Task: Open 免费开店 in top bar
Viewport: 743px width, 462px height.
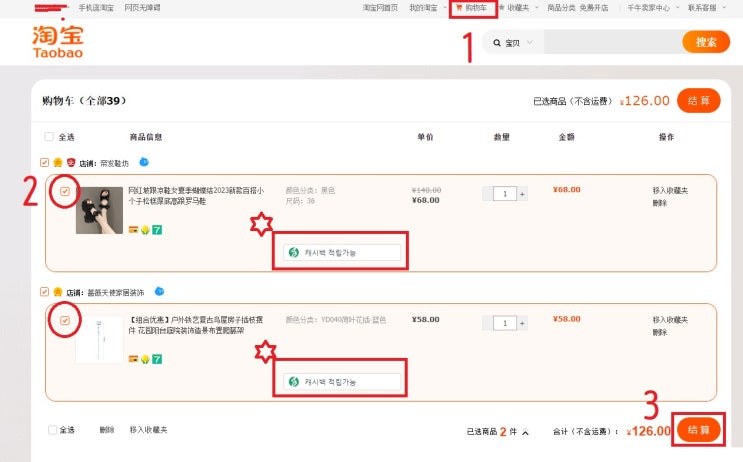Action: (x=594, y=8)
